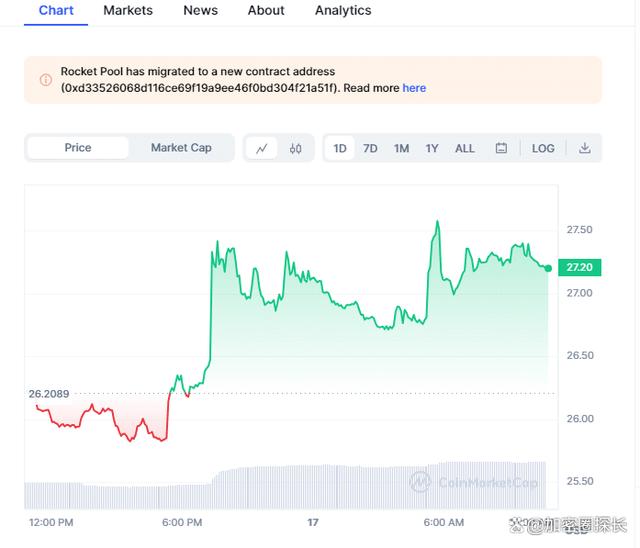Select the line chart icon
640x548 pixels.
pyautogui.click(x=262, y=148)
